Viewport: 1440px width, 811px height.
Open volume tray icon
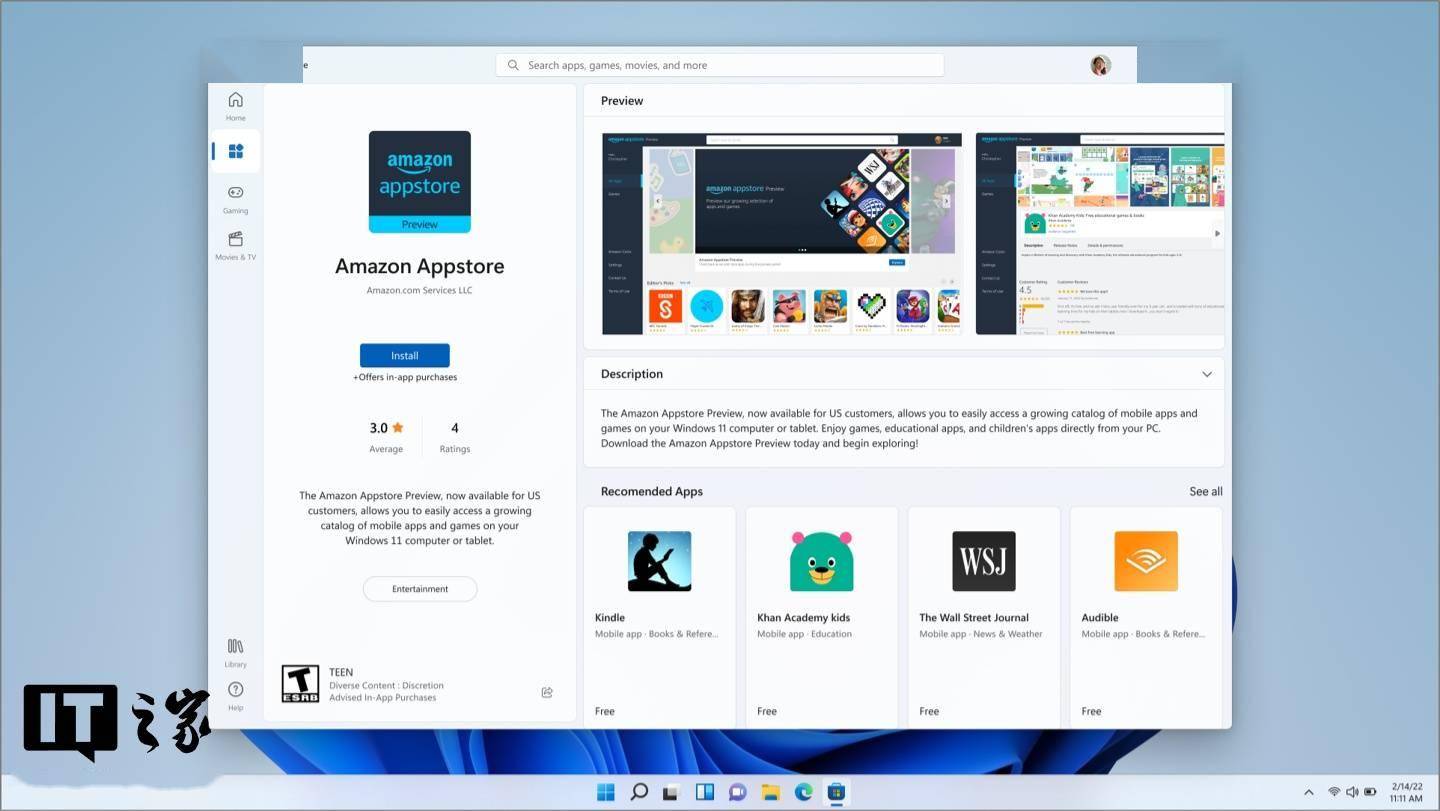pyautogui.click(x=1352, y=792)
